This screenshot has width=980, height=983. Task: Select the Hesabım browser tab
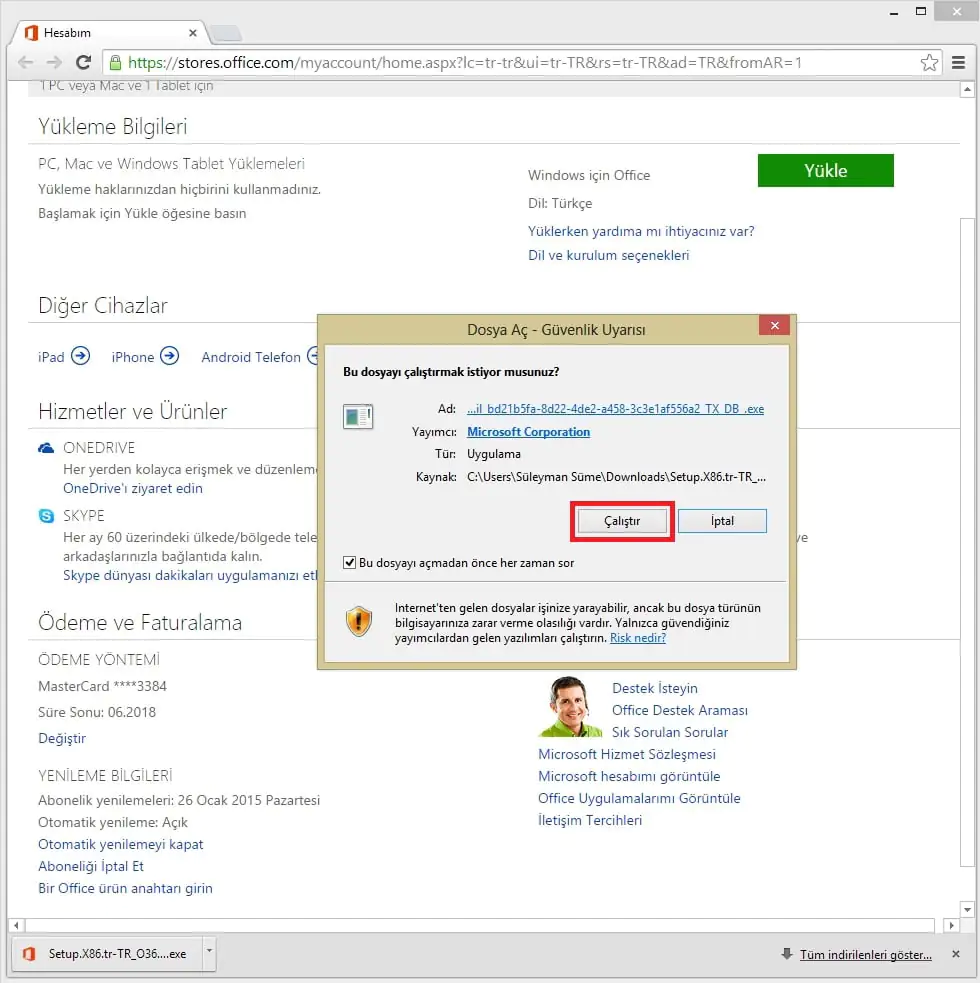click(110, 33)
